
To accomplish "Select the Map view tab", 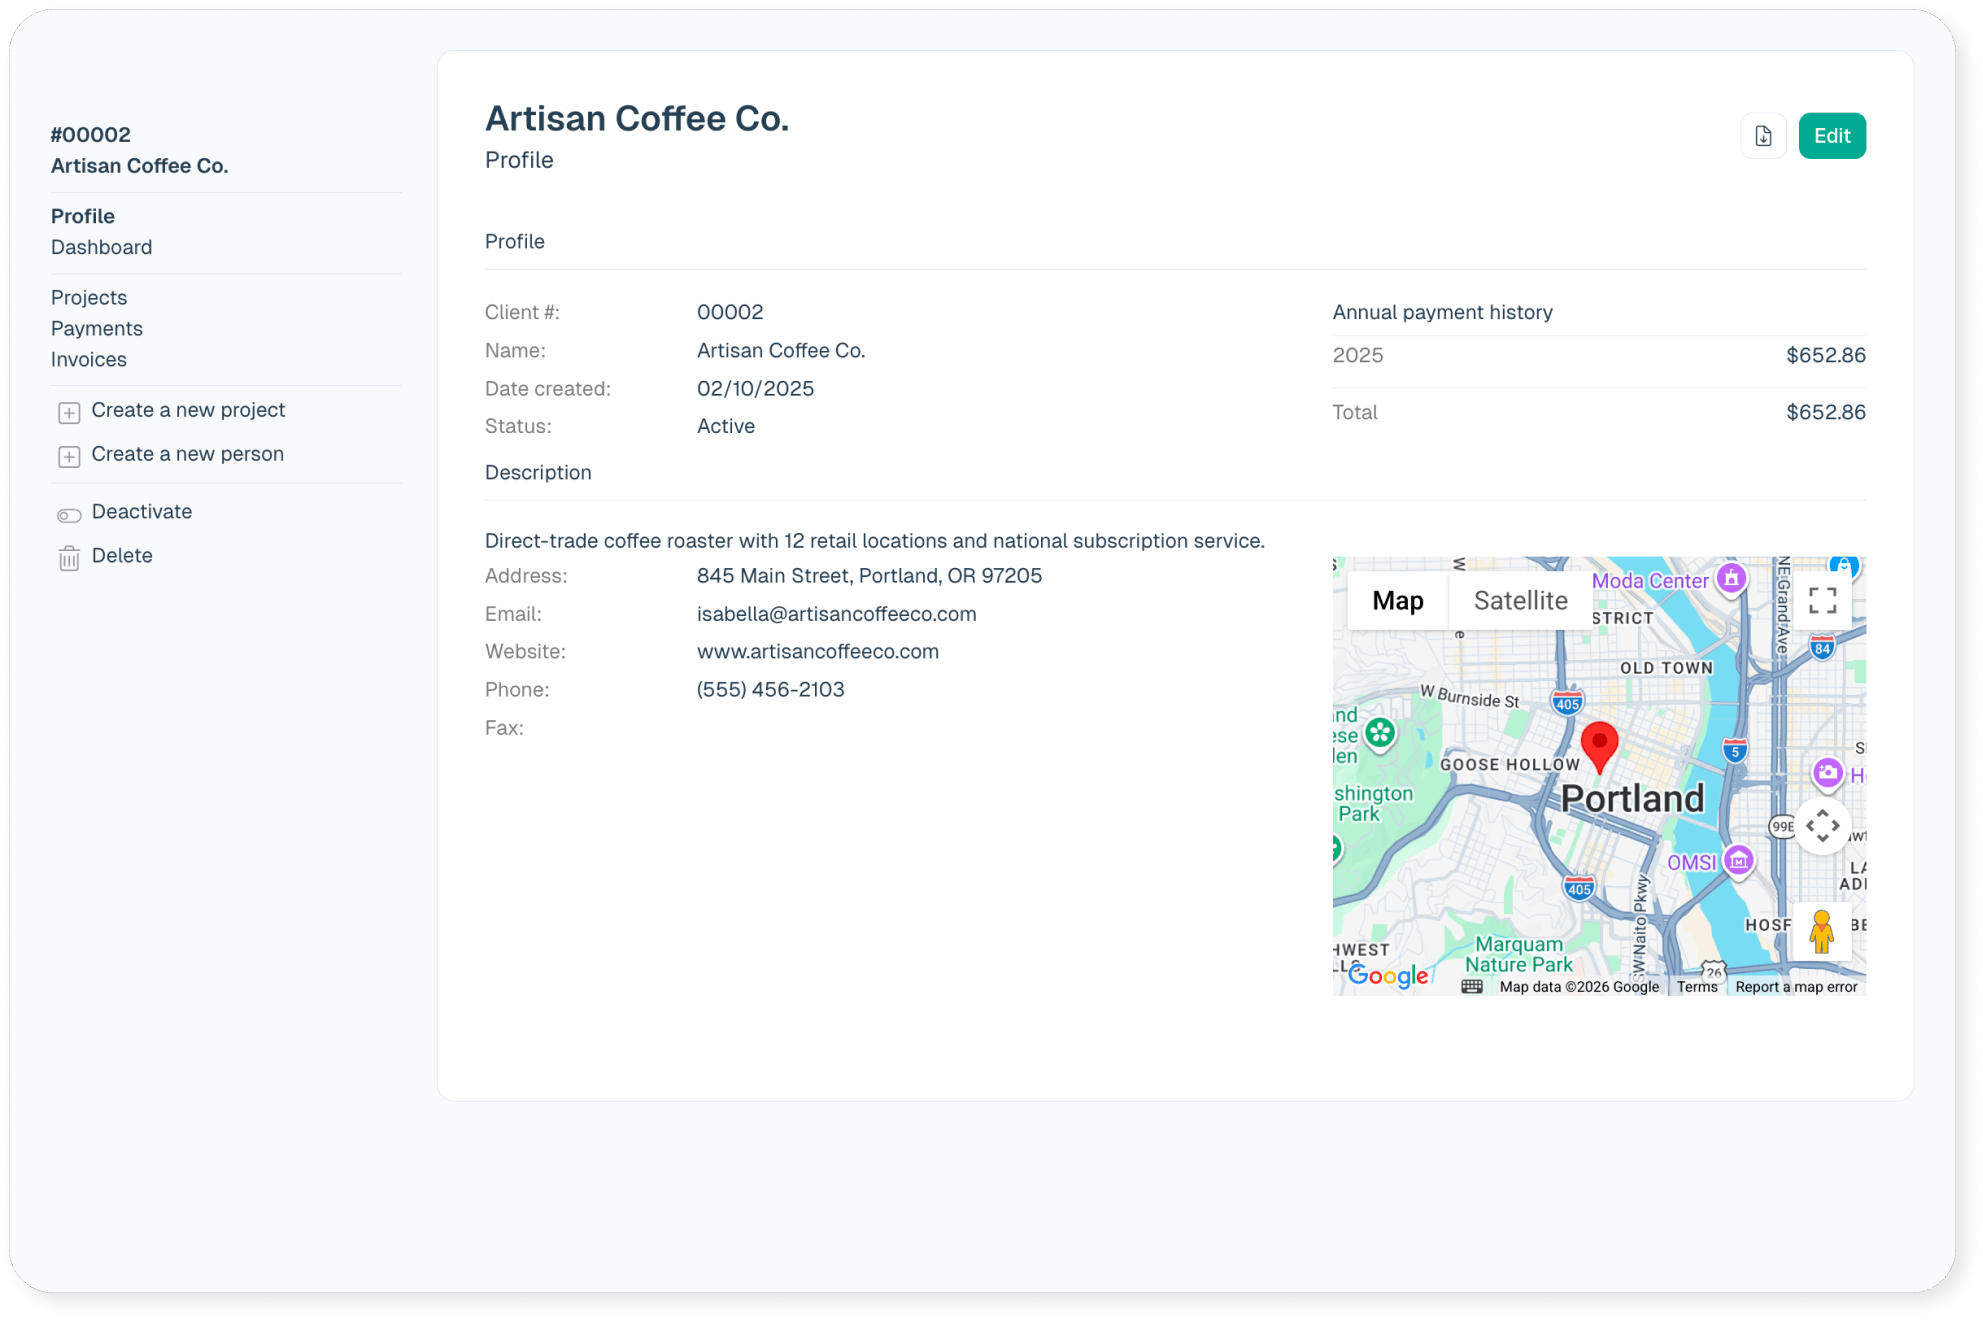I will click(x=1397, y=600).
